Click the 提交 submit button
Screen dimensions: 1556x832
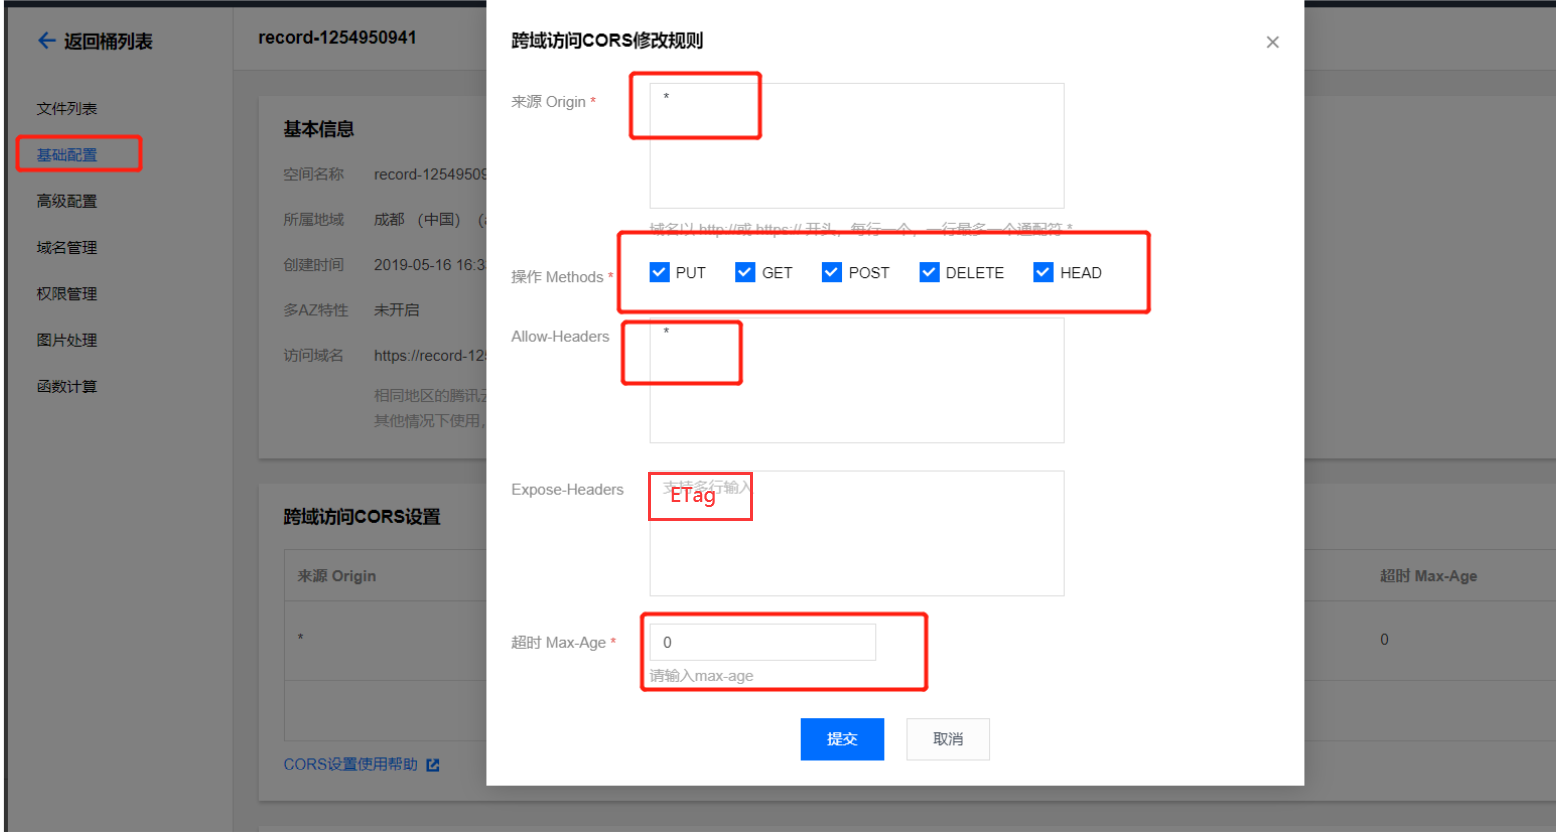(842, 739)
